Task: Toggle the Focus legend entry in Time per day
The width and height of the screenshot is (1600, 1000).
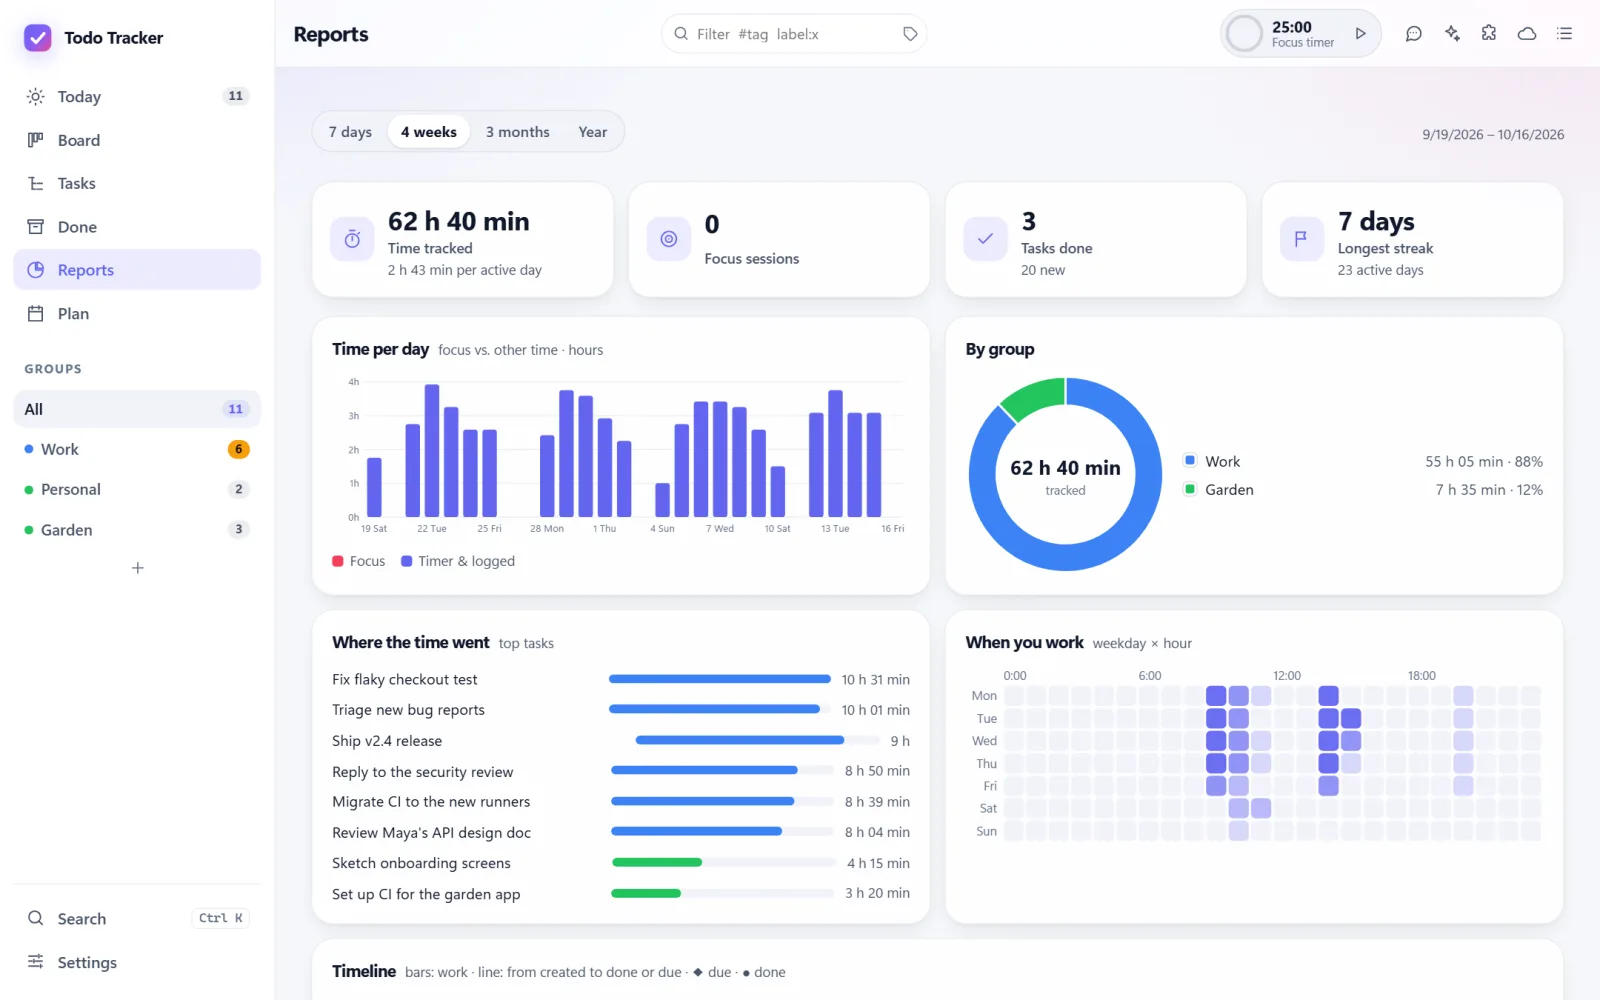Action: 359,561
